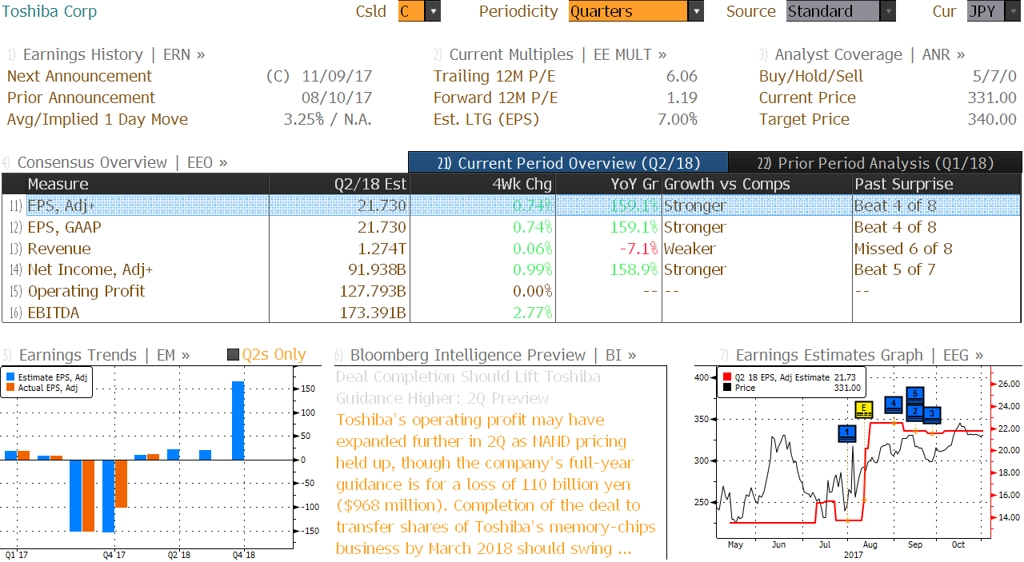Viewport: 1024px width, 562px height.
Task: Open Bloomberg Intelligence Preview BI link
Action: coord(485,355)
